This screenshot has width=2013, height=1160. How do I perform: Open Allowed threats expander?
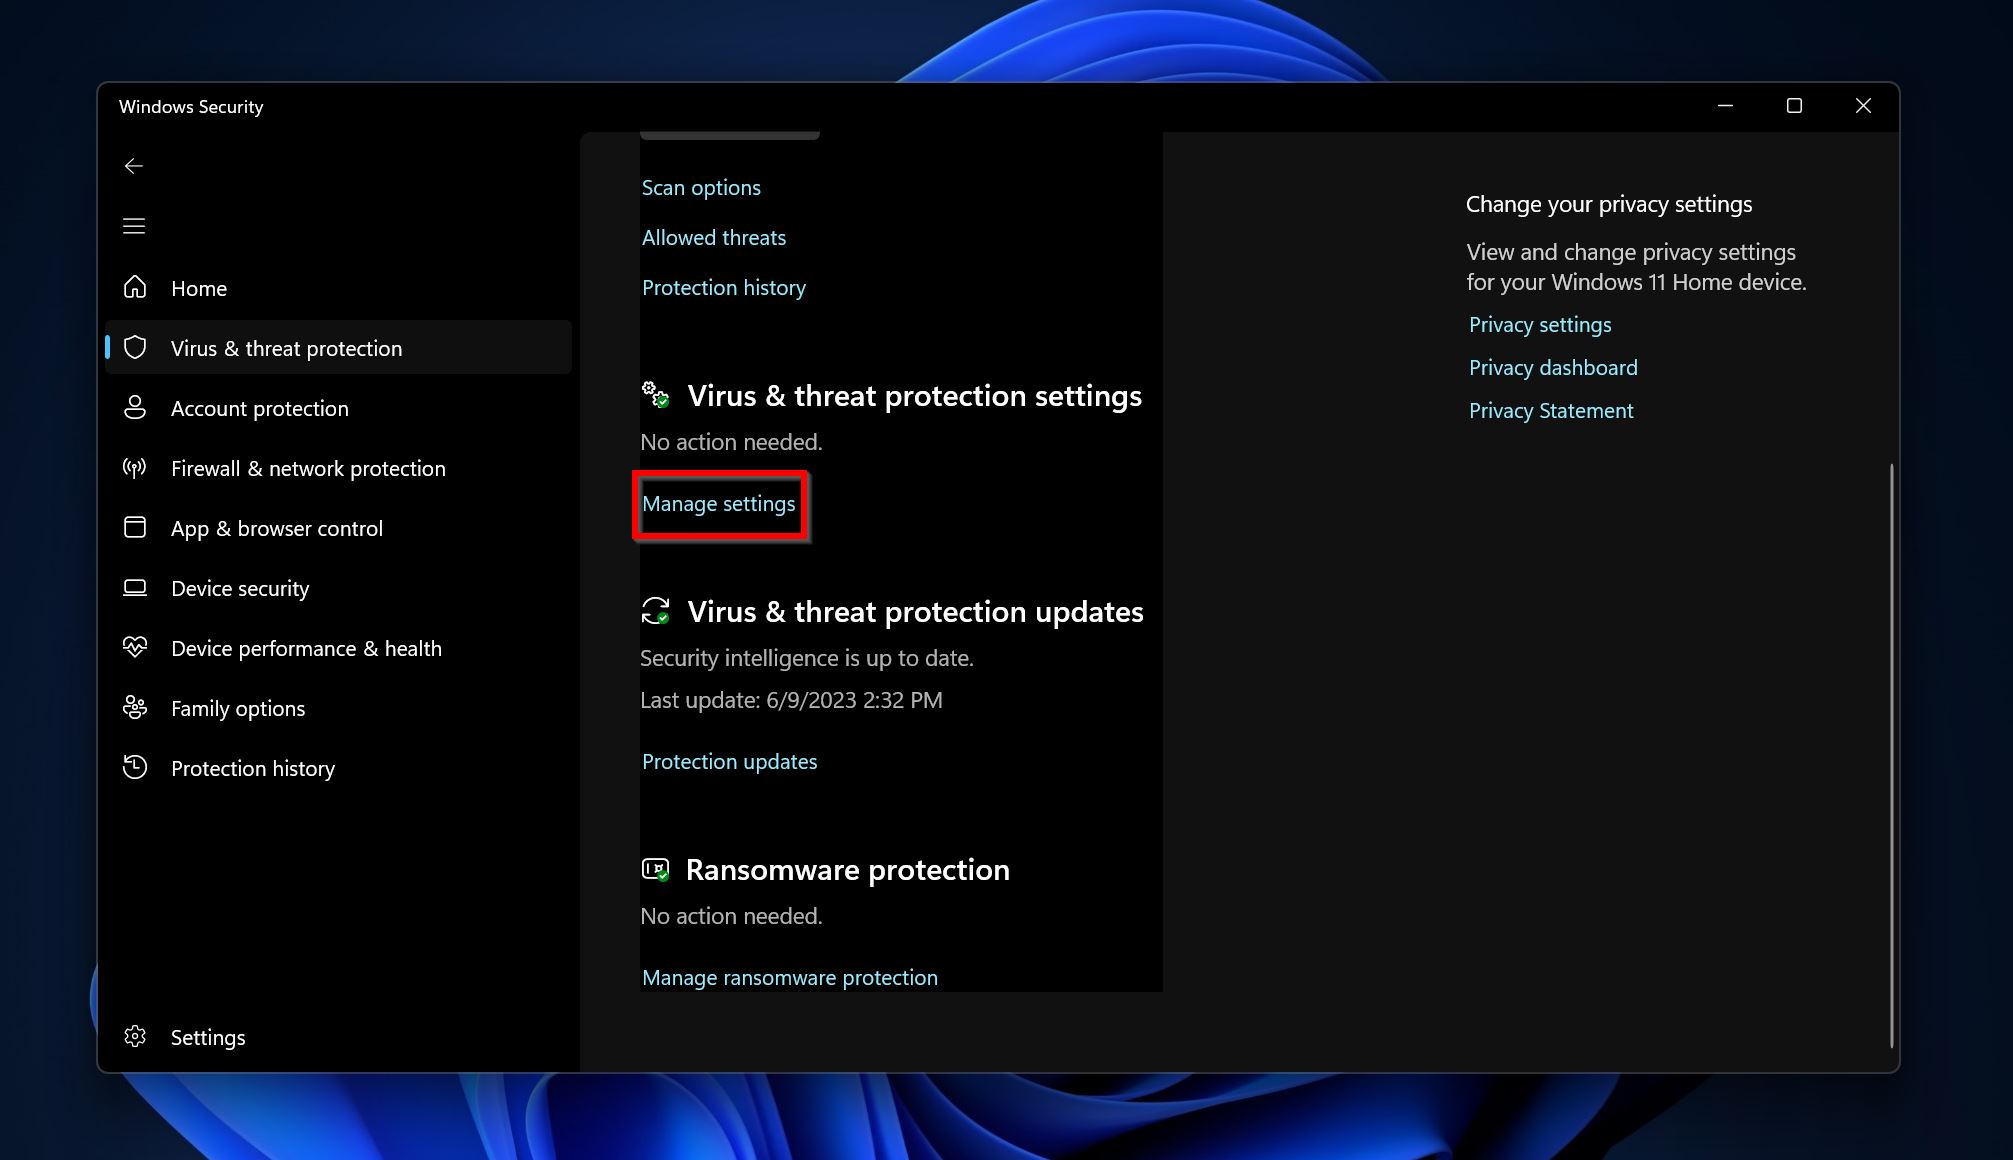[715, 236]
